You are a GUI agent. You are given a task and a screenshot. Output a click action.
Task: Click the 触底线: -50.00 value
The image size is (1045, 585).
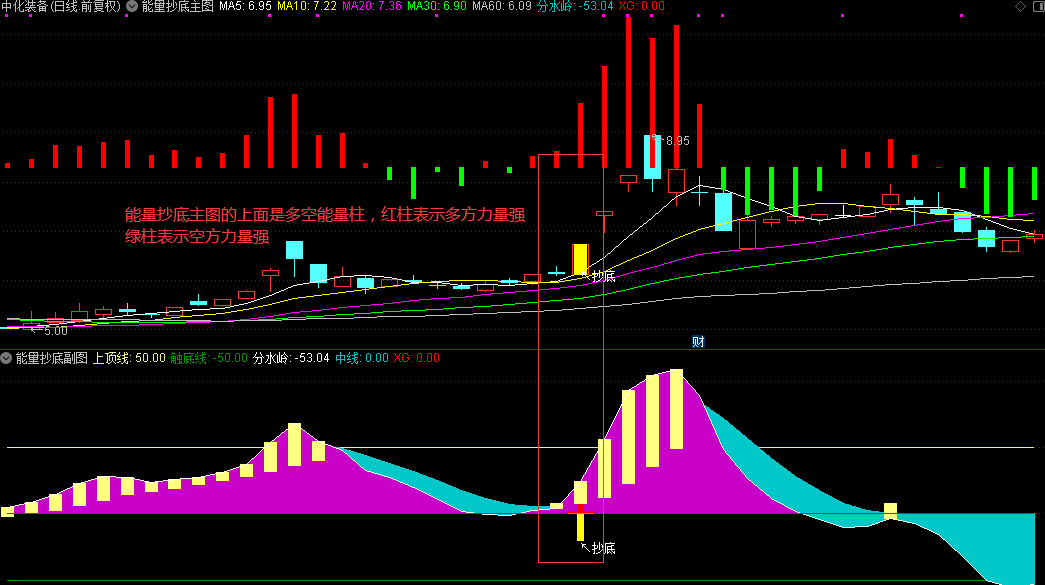209,358
